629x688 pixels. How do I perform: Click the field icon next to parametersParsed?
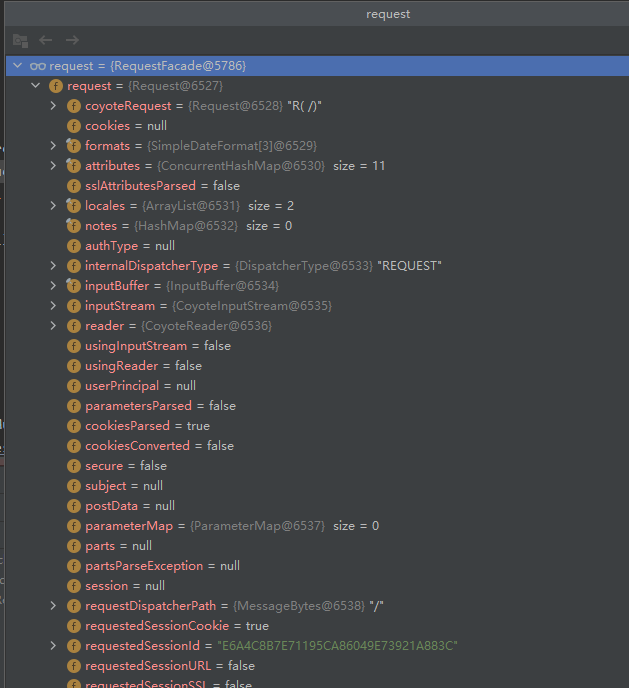tap(74, 406)
